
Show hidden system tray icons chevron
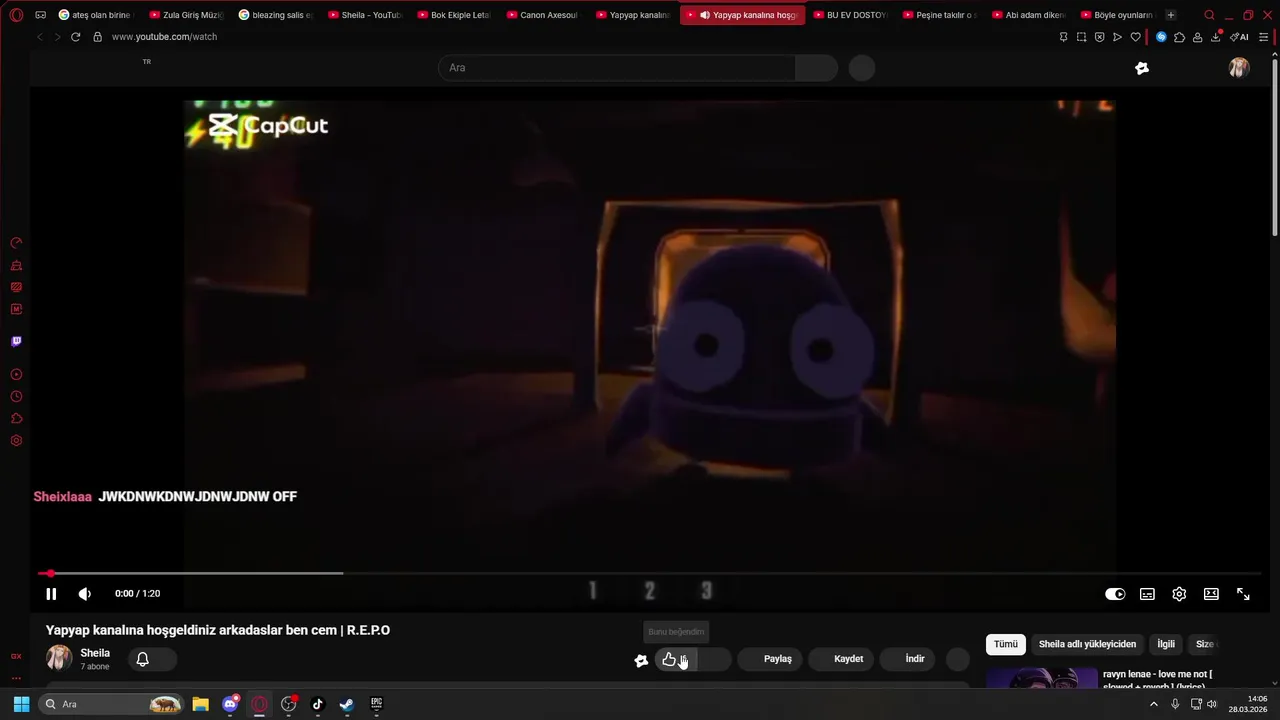[x=1153, y=704]
